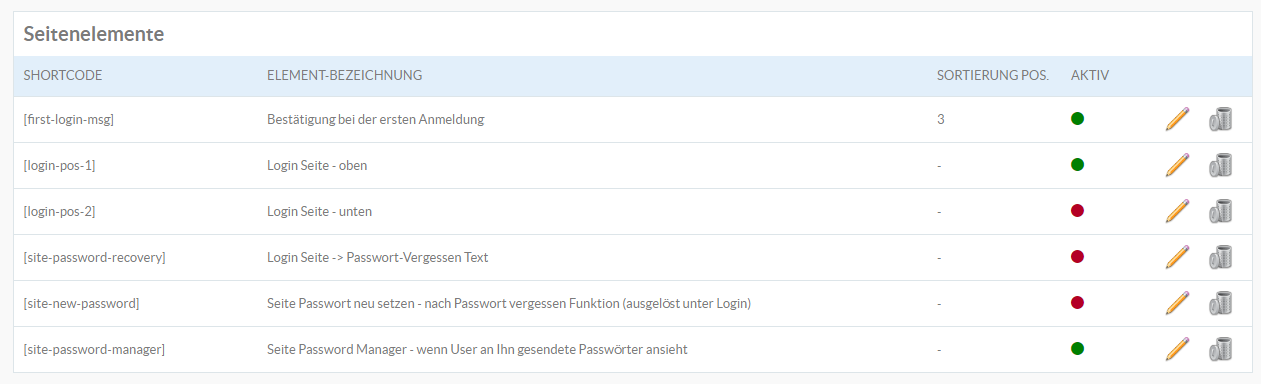This screenshot has width=1261, height=384.
Task: Select the 'Login Seite - oben' description
Action: (317, 165)
